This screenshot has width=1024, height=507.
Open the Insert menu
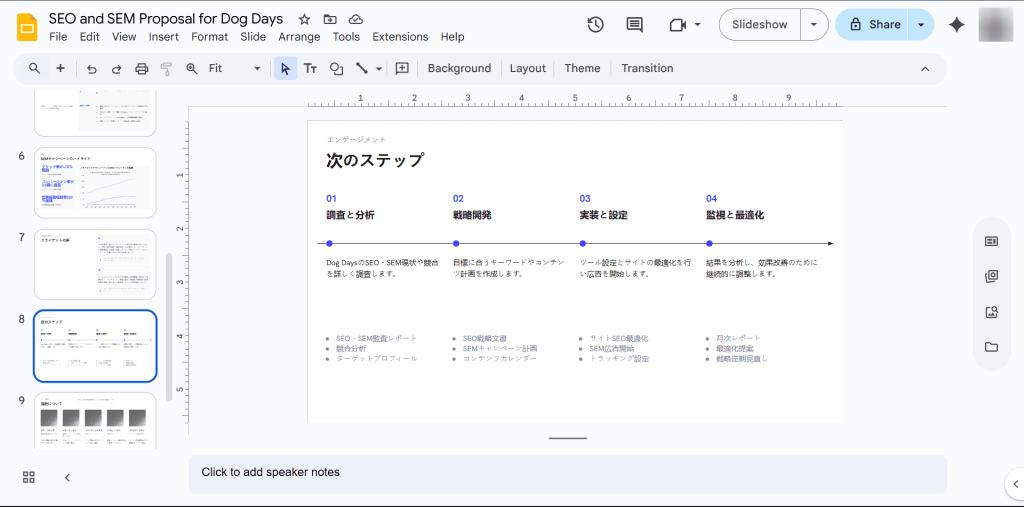[x=163, y=37]
